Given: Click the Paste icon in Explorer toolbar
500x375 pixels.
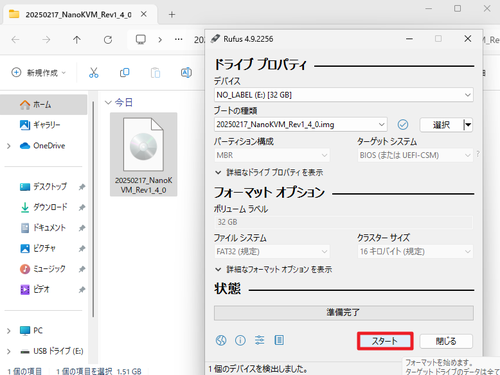Looking at the screenshot, I should [155, 72].
